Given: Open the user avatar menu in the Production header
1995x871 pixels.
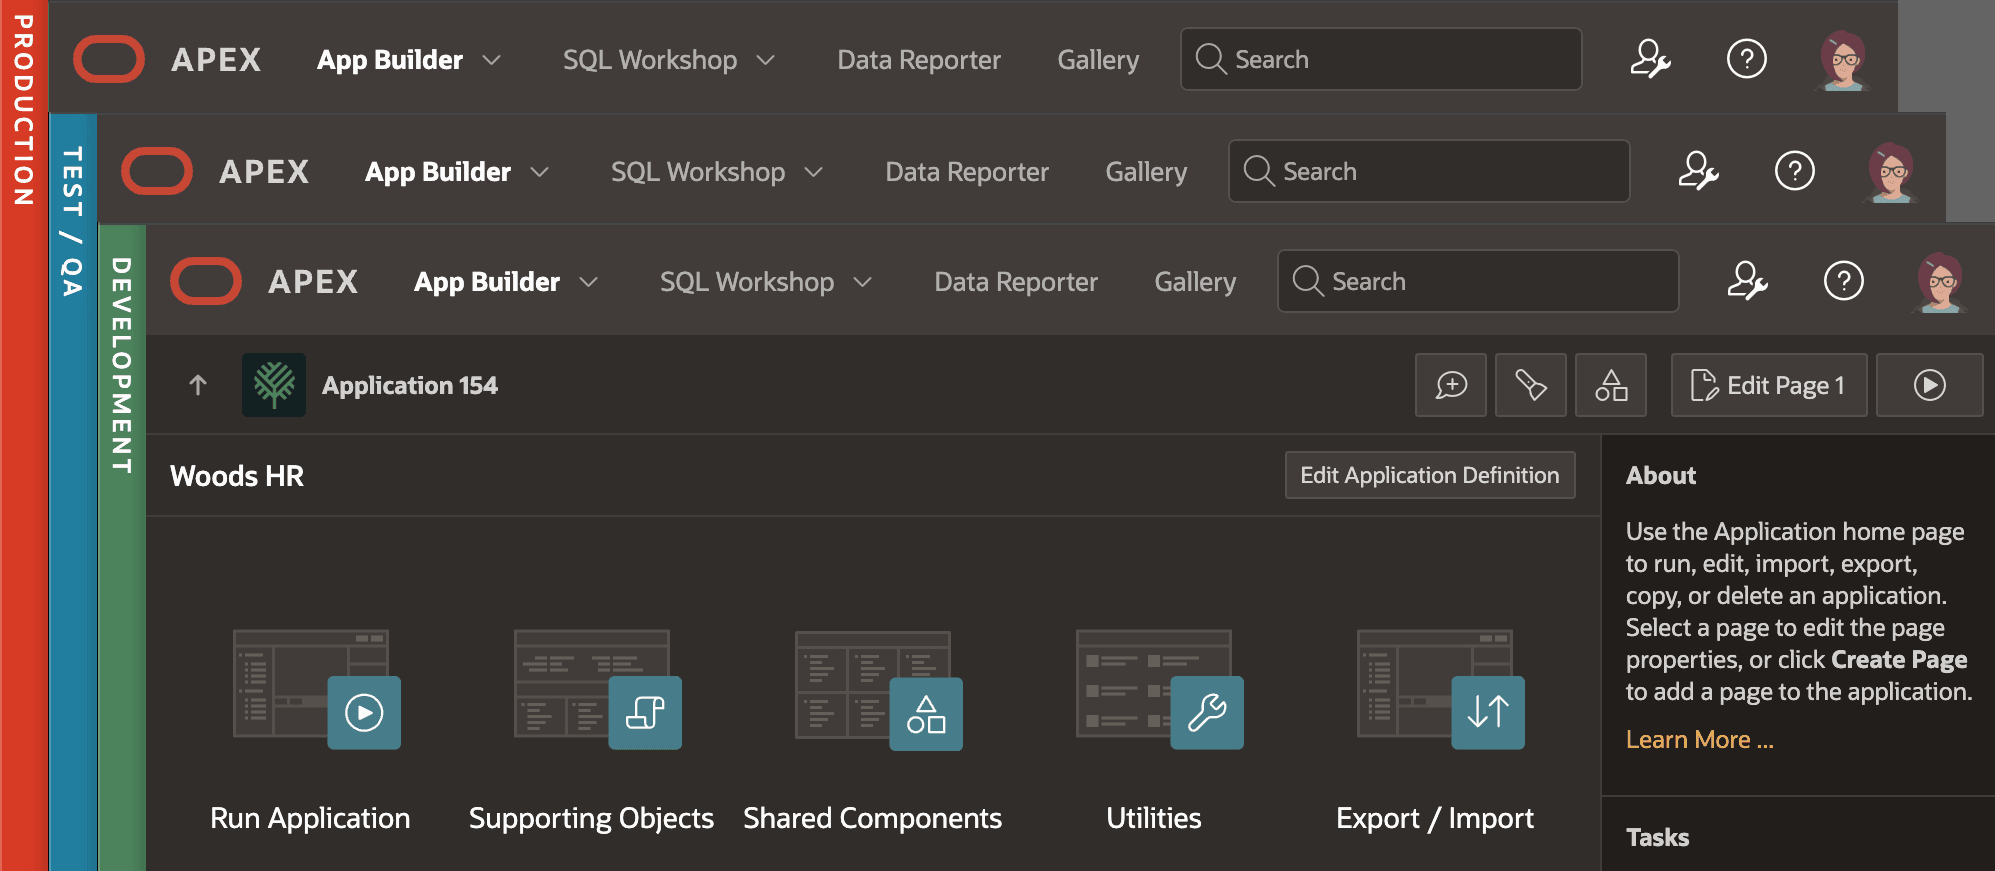Looking at the screenshot, I should pos(1843,60).
